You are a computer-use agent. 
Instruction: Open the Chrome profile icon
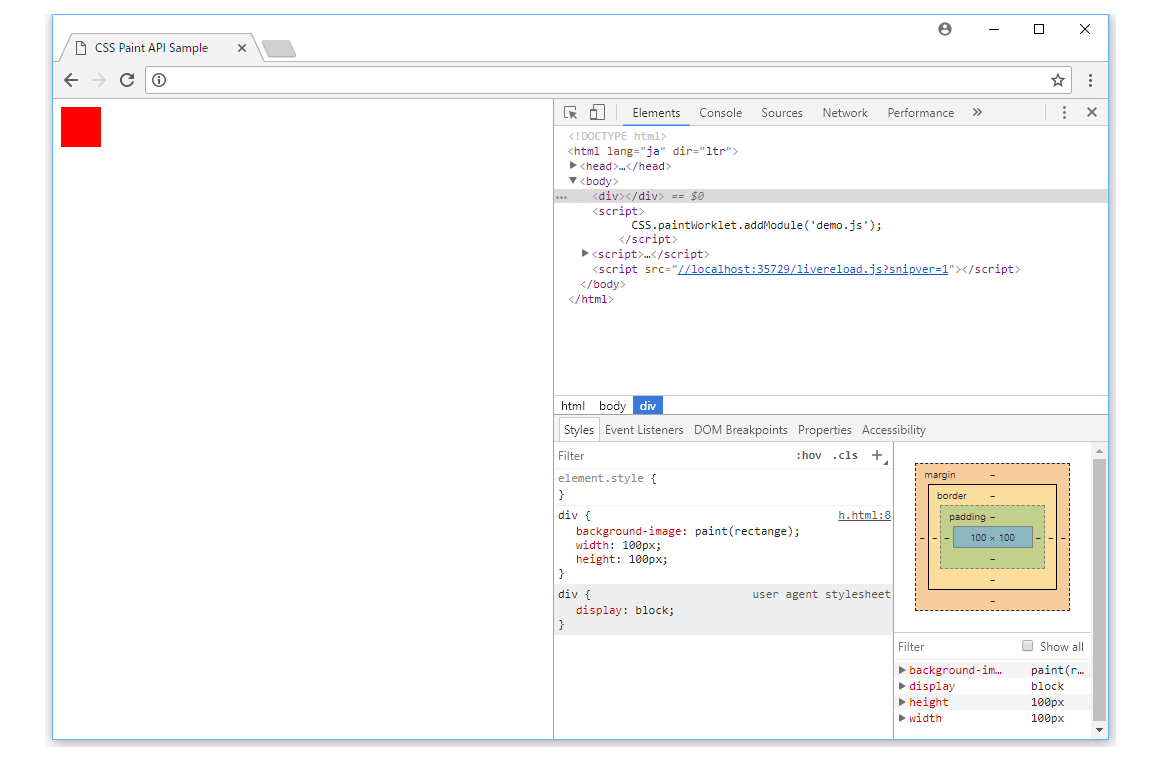(944, 29)
